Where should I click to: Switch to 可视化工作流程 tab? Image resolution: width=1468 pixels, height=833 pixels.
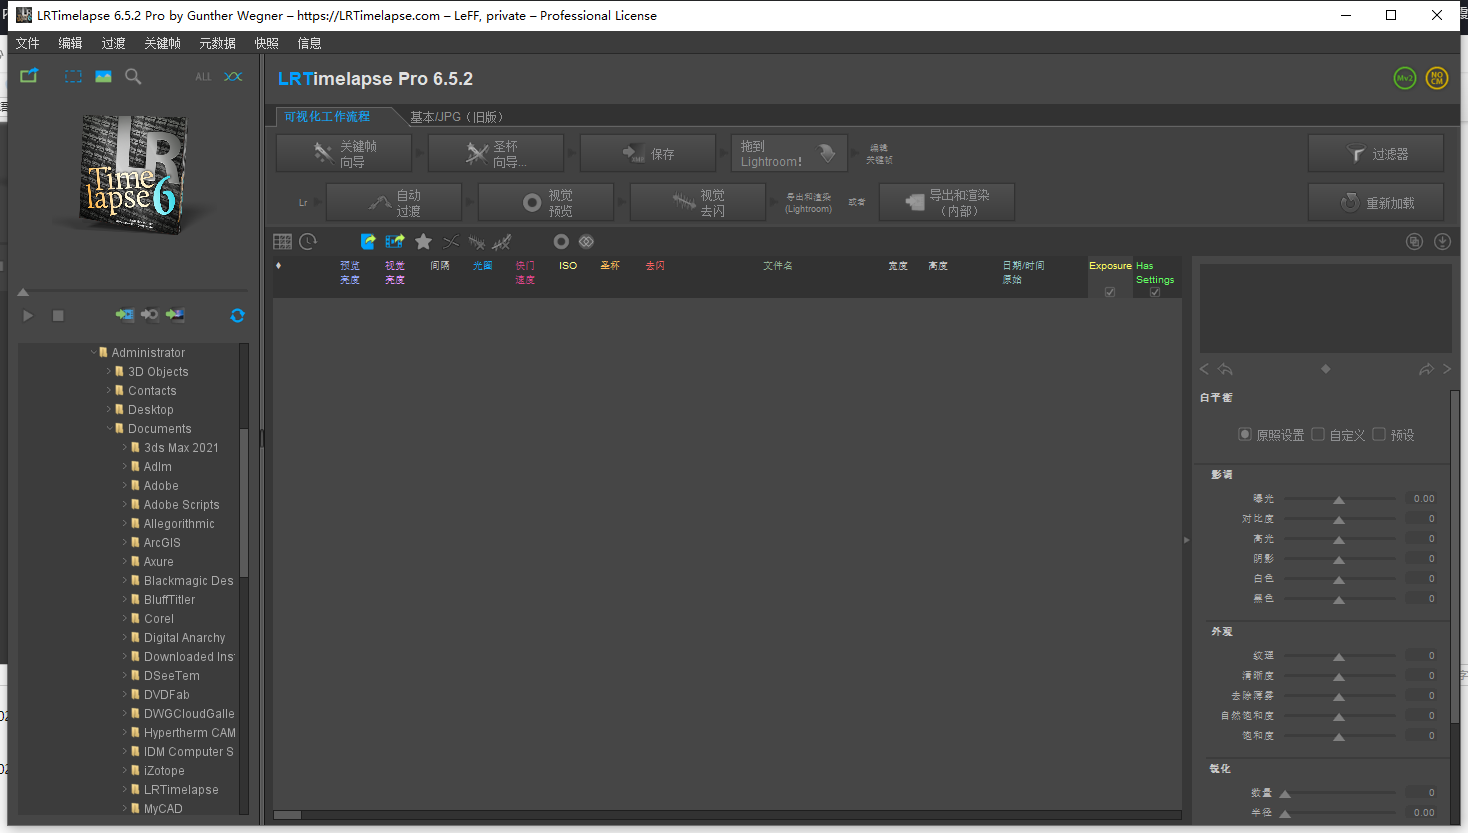[x=327, y=116]
